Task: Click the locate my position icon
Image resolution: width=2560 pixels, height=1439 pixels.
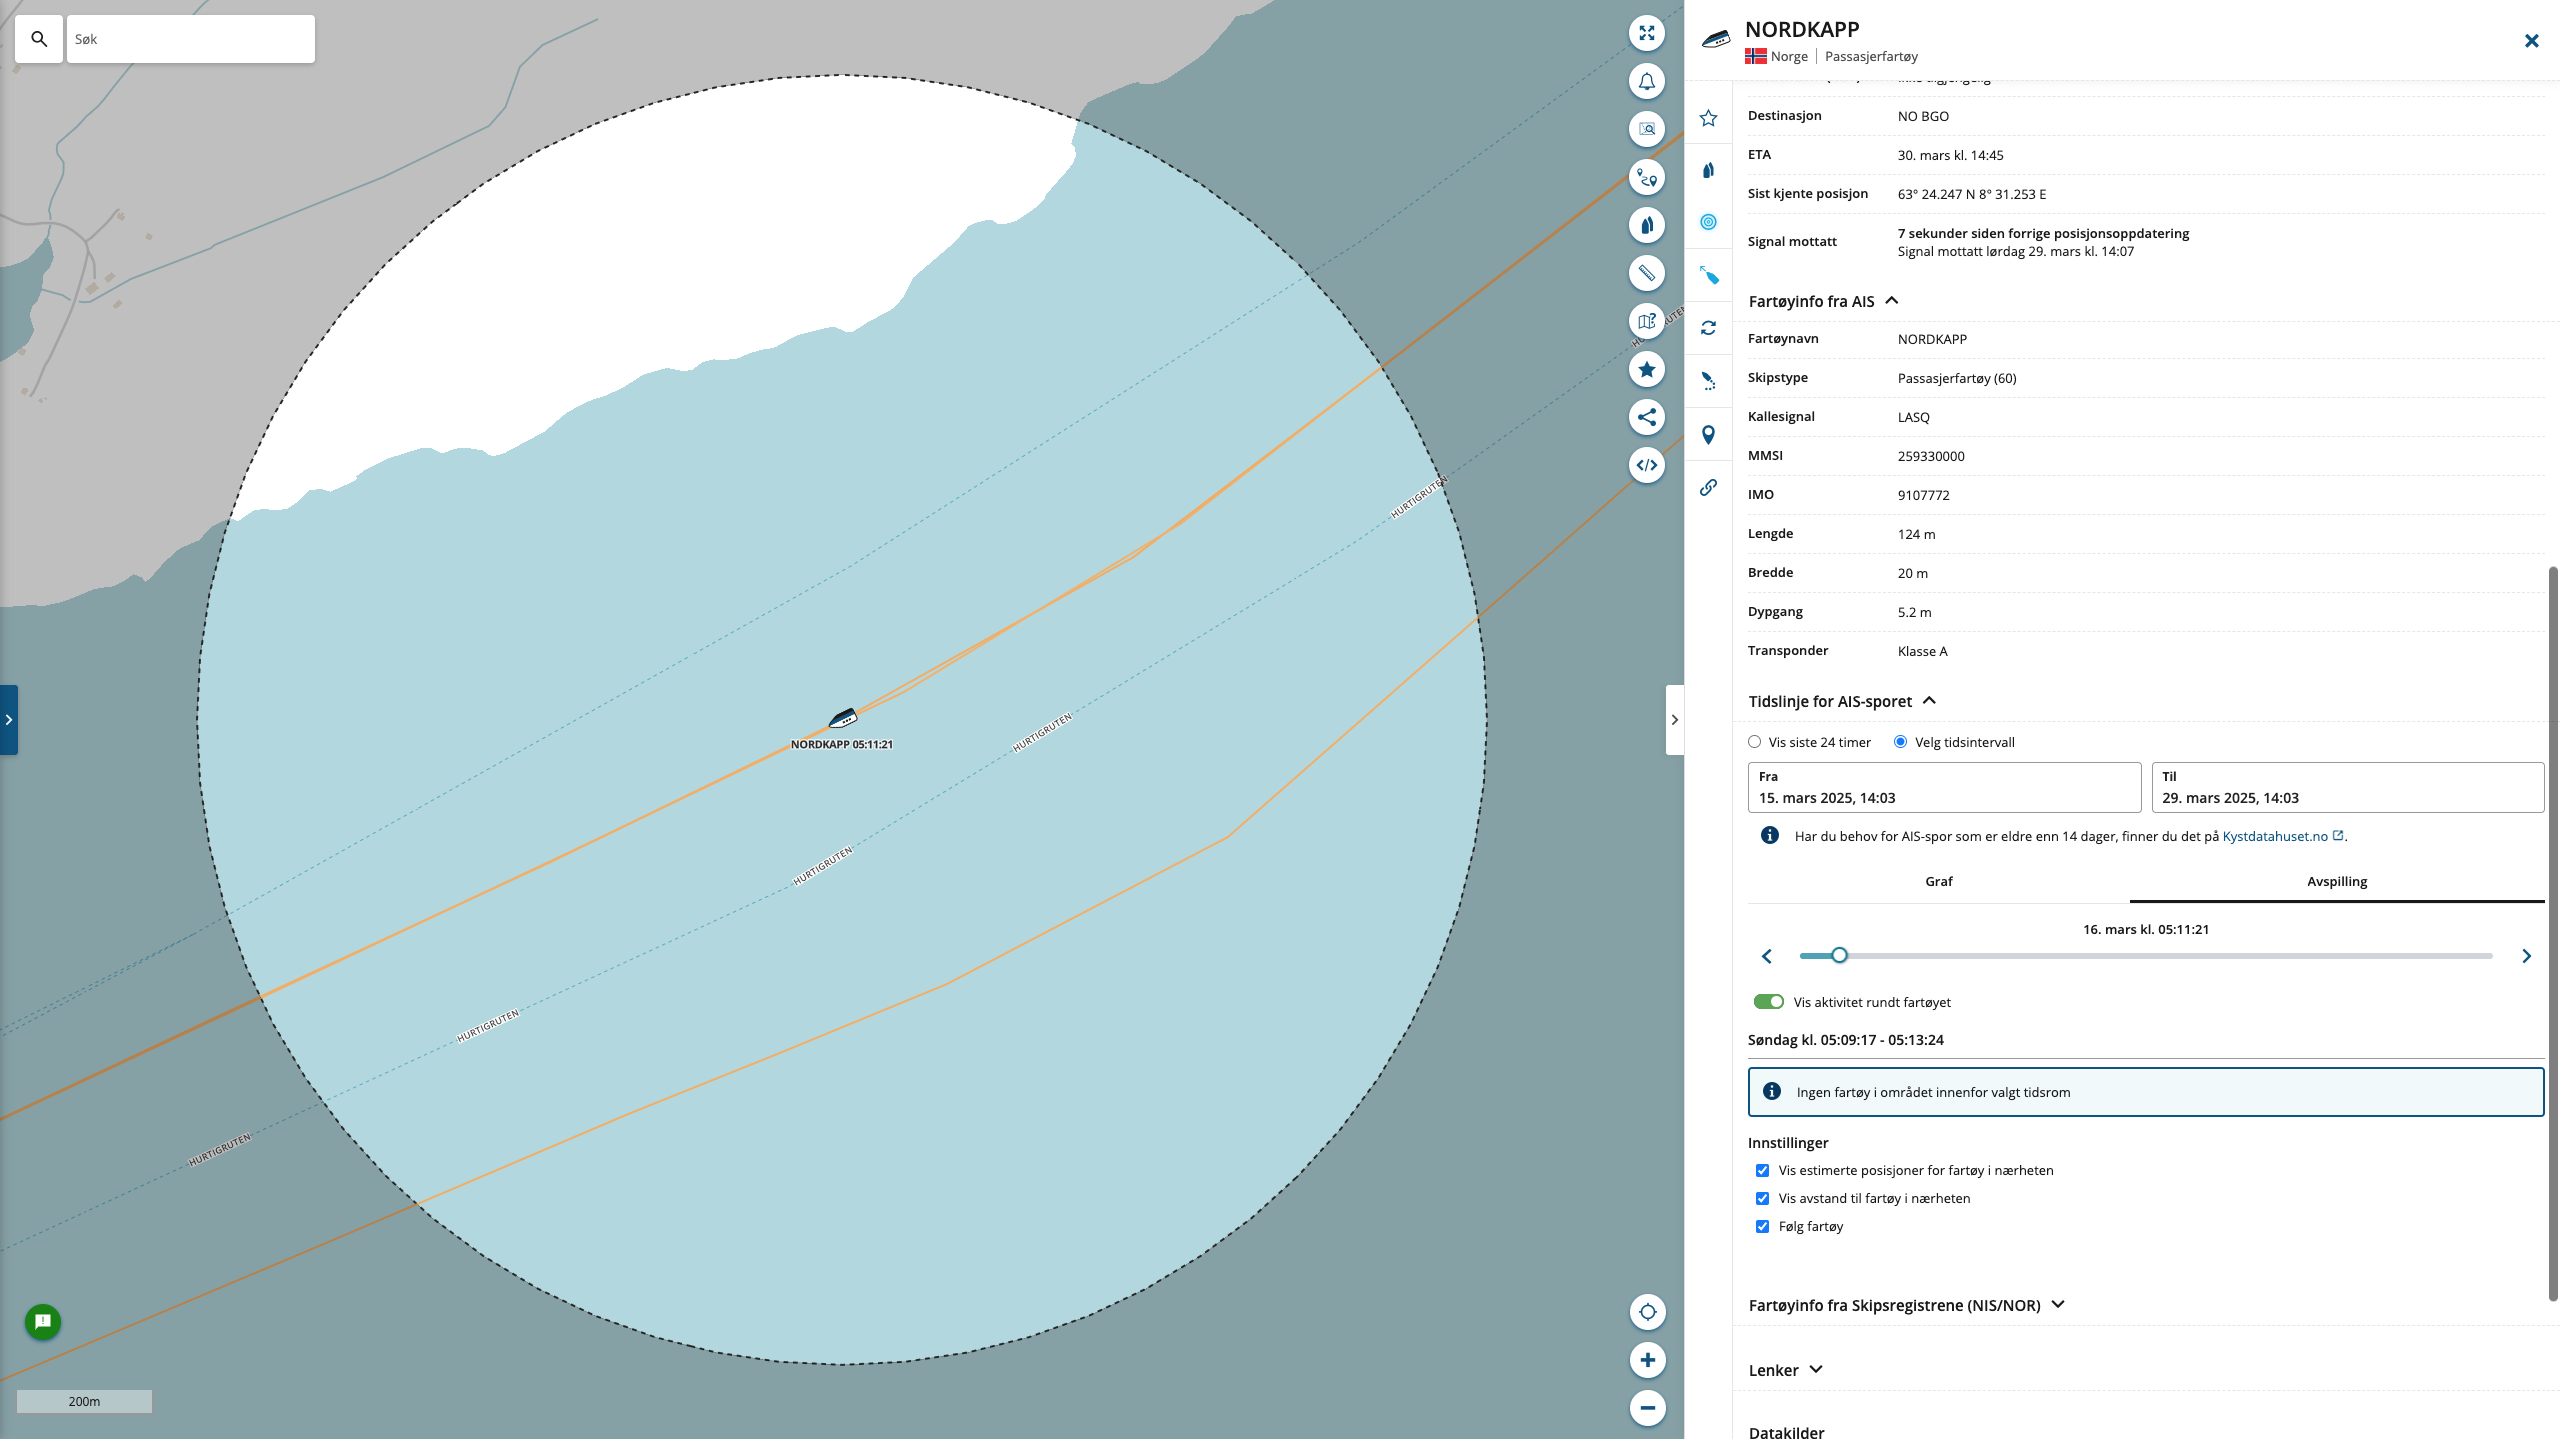Action: coord(1647,1312)
